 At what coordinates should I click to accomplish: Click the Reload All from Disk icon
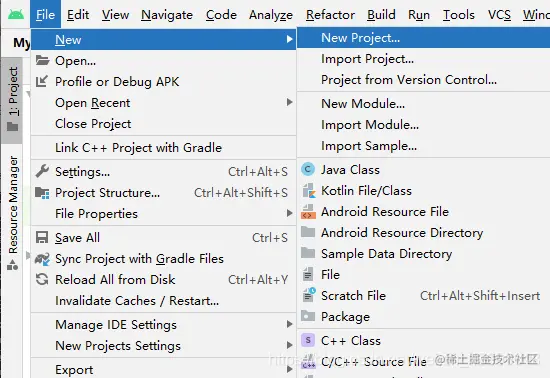[x=42, y=279]
